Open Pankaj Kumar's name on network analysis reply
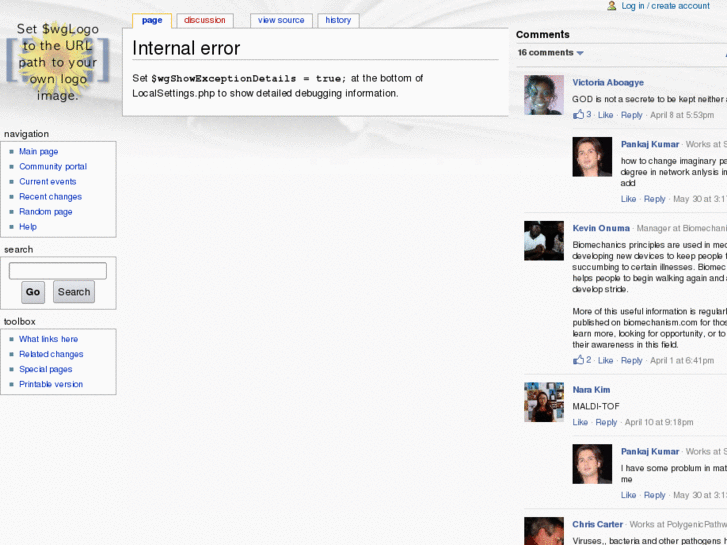This screenshot has height=545, width=727. (650, 144)
